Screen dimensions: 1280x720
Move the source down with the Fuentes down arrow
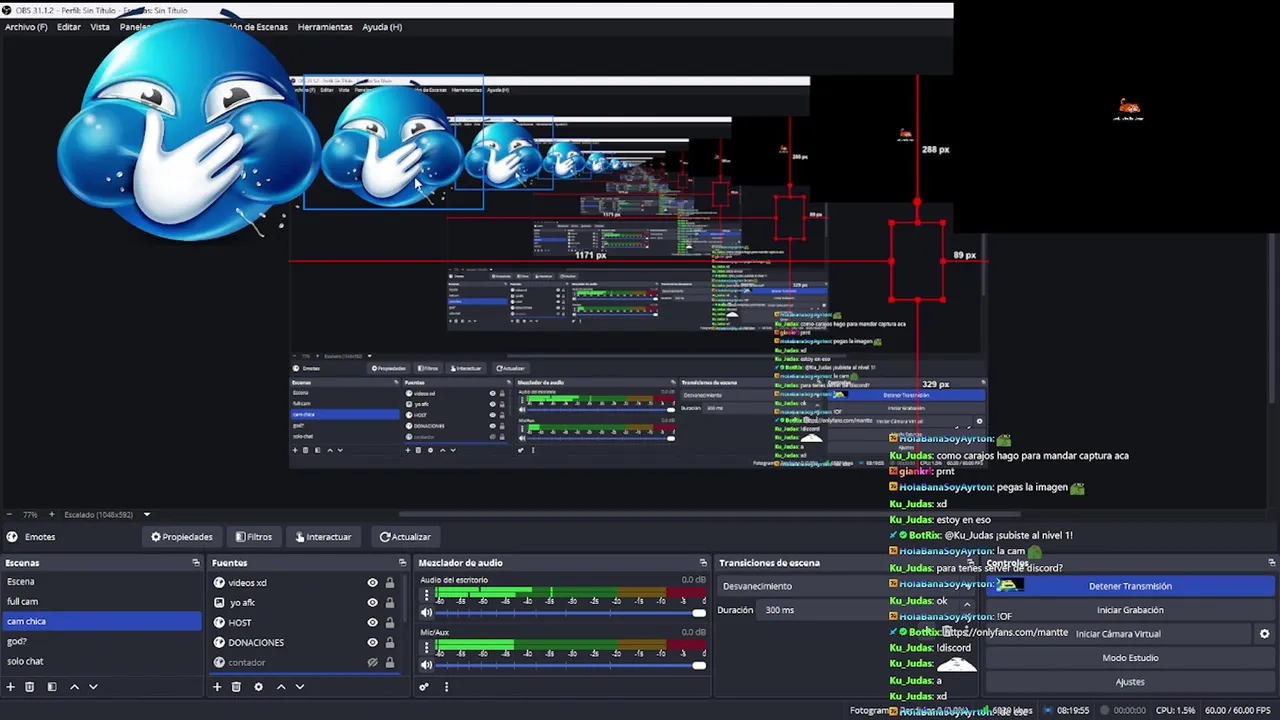coord(299,687)
